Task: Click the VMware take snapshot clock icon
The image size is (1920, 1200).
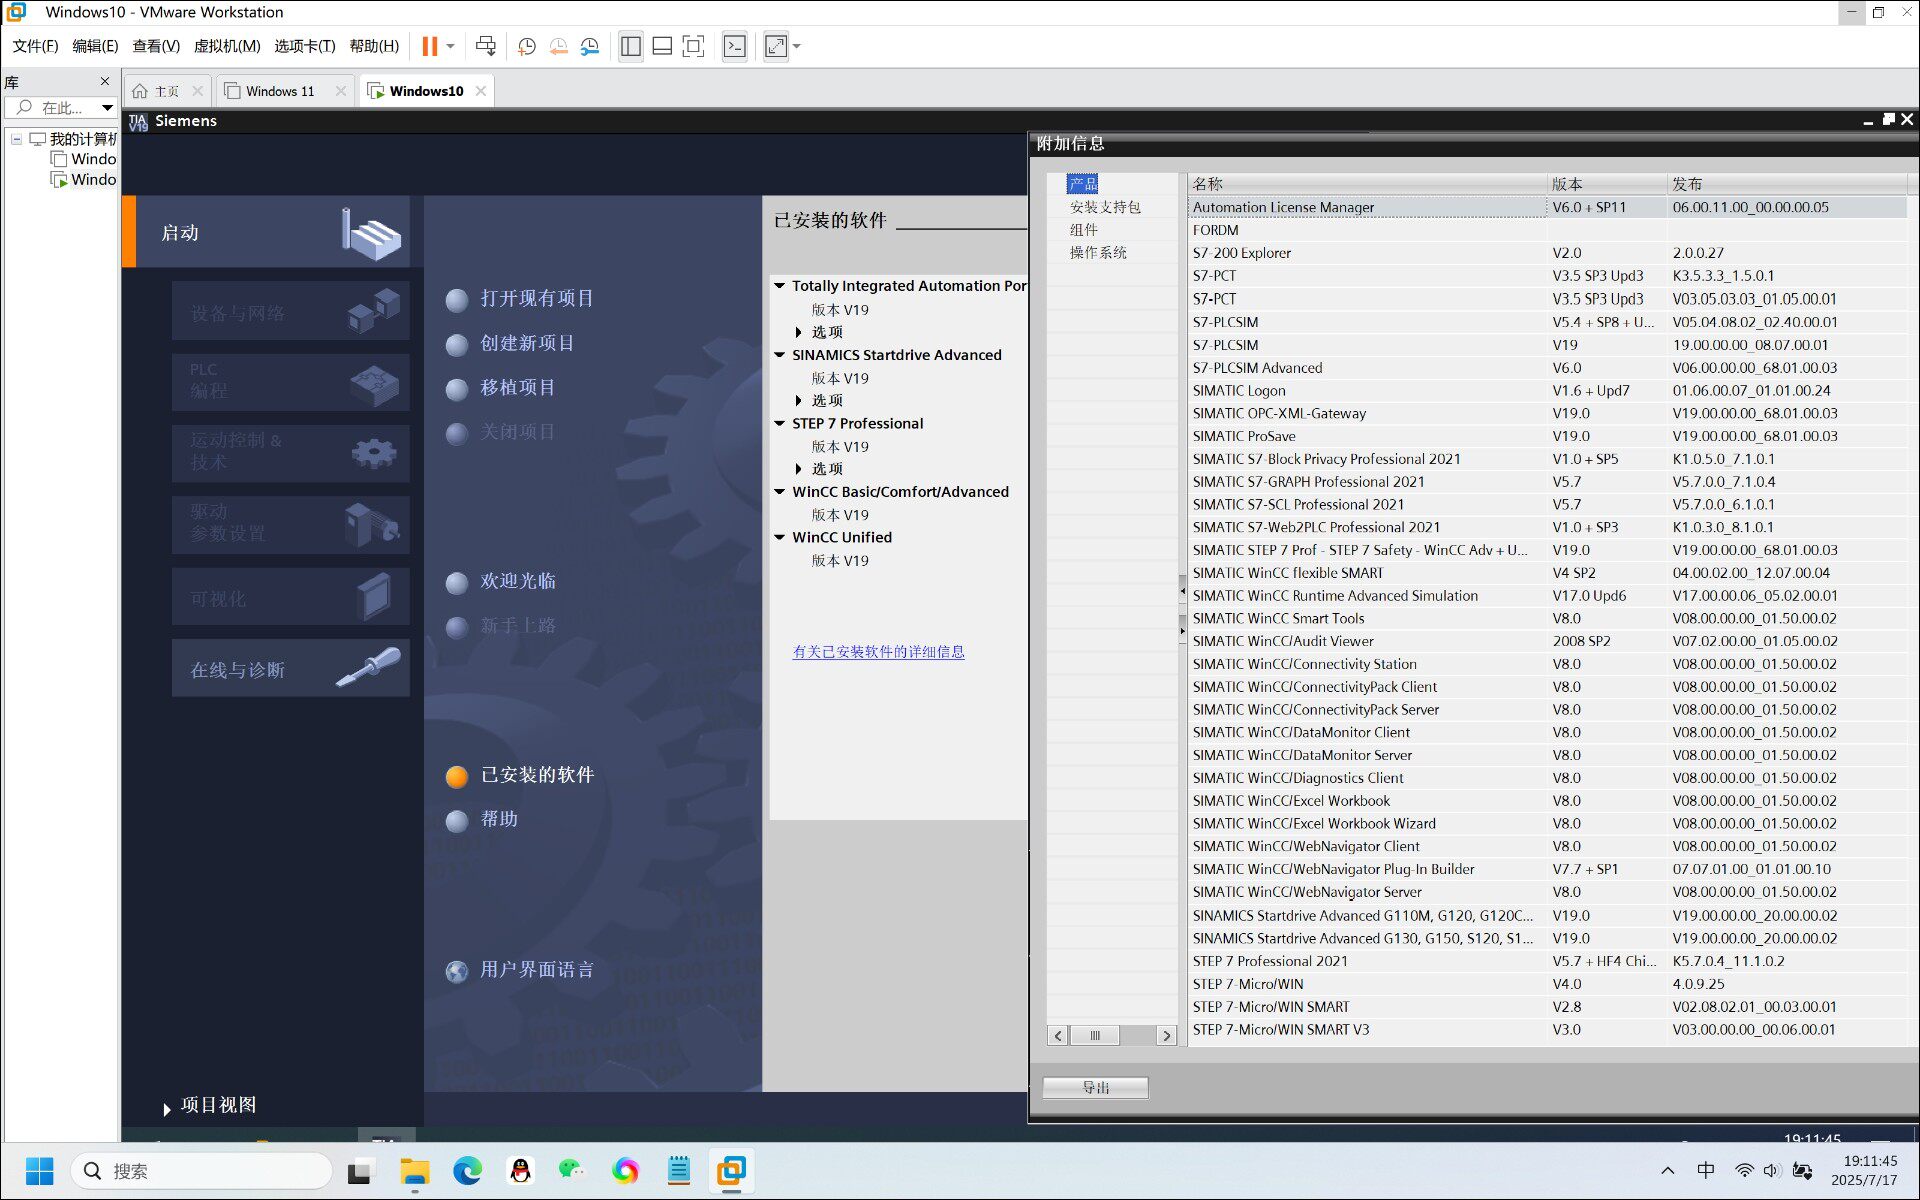Action: click(x=527, y=46)
